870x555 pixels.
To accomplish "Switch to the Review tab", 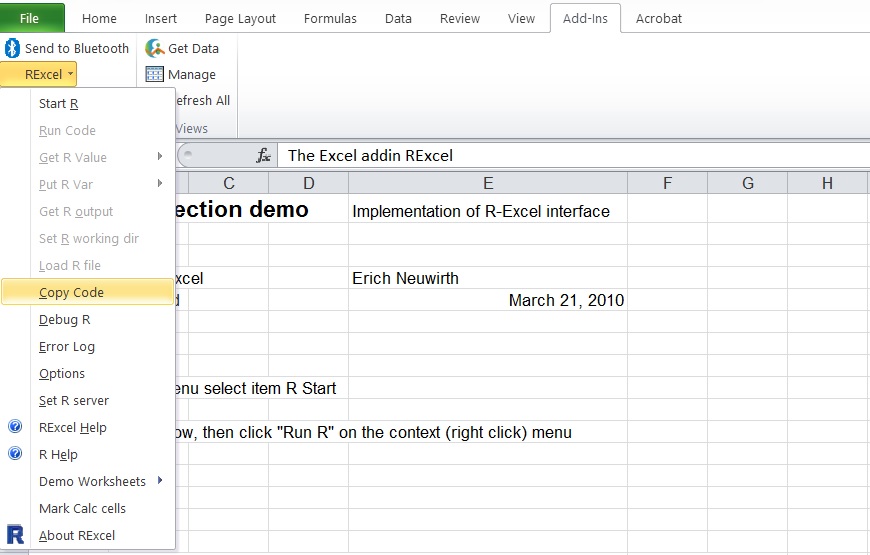I will point(459,18).
